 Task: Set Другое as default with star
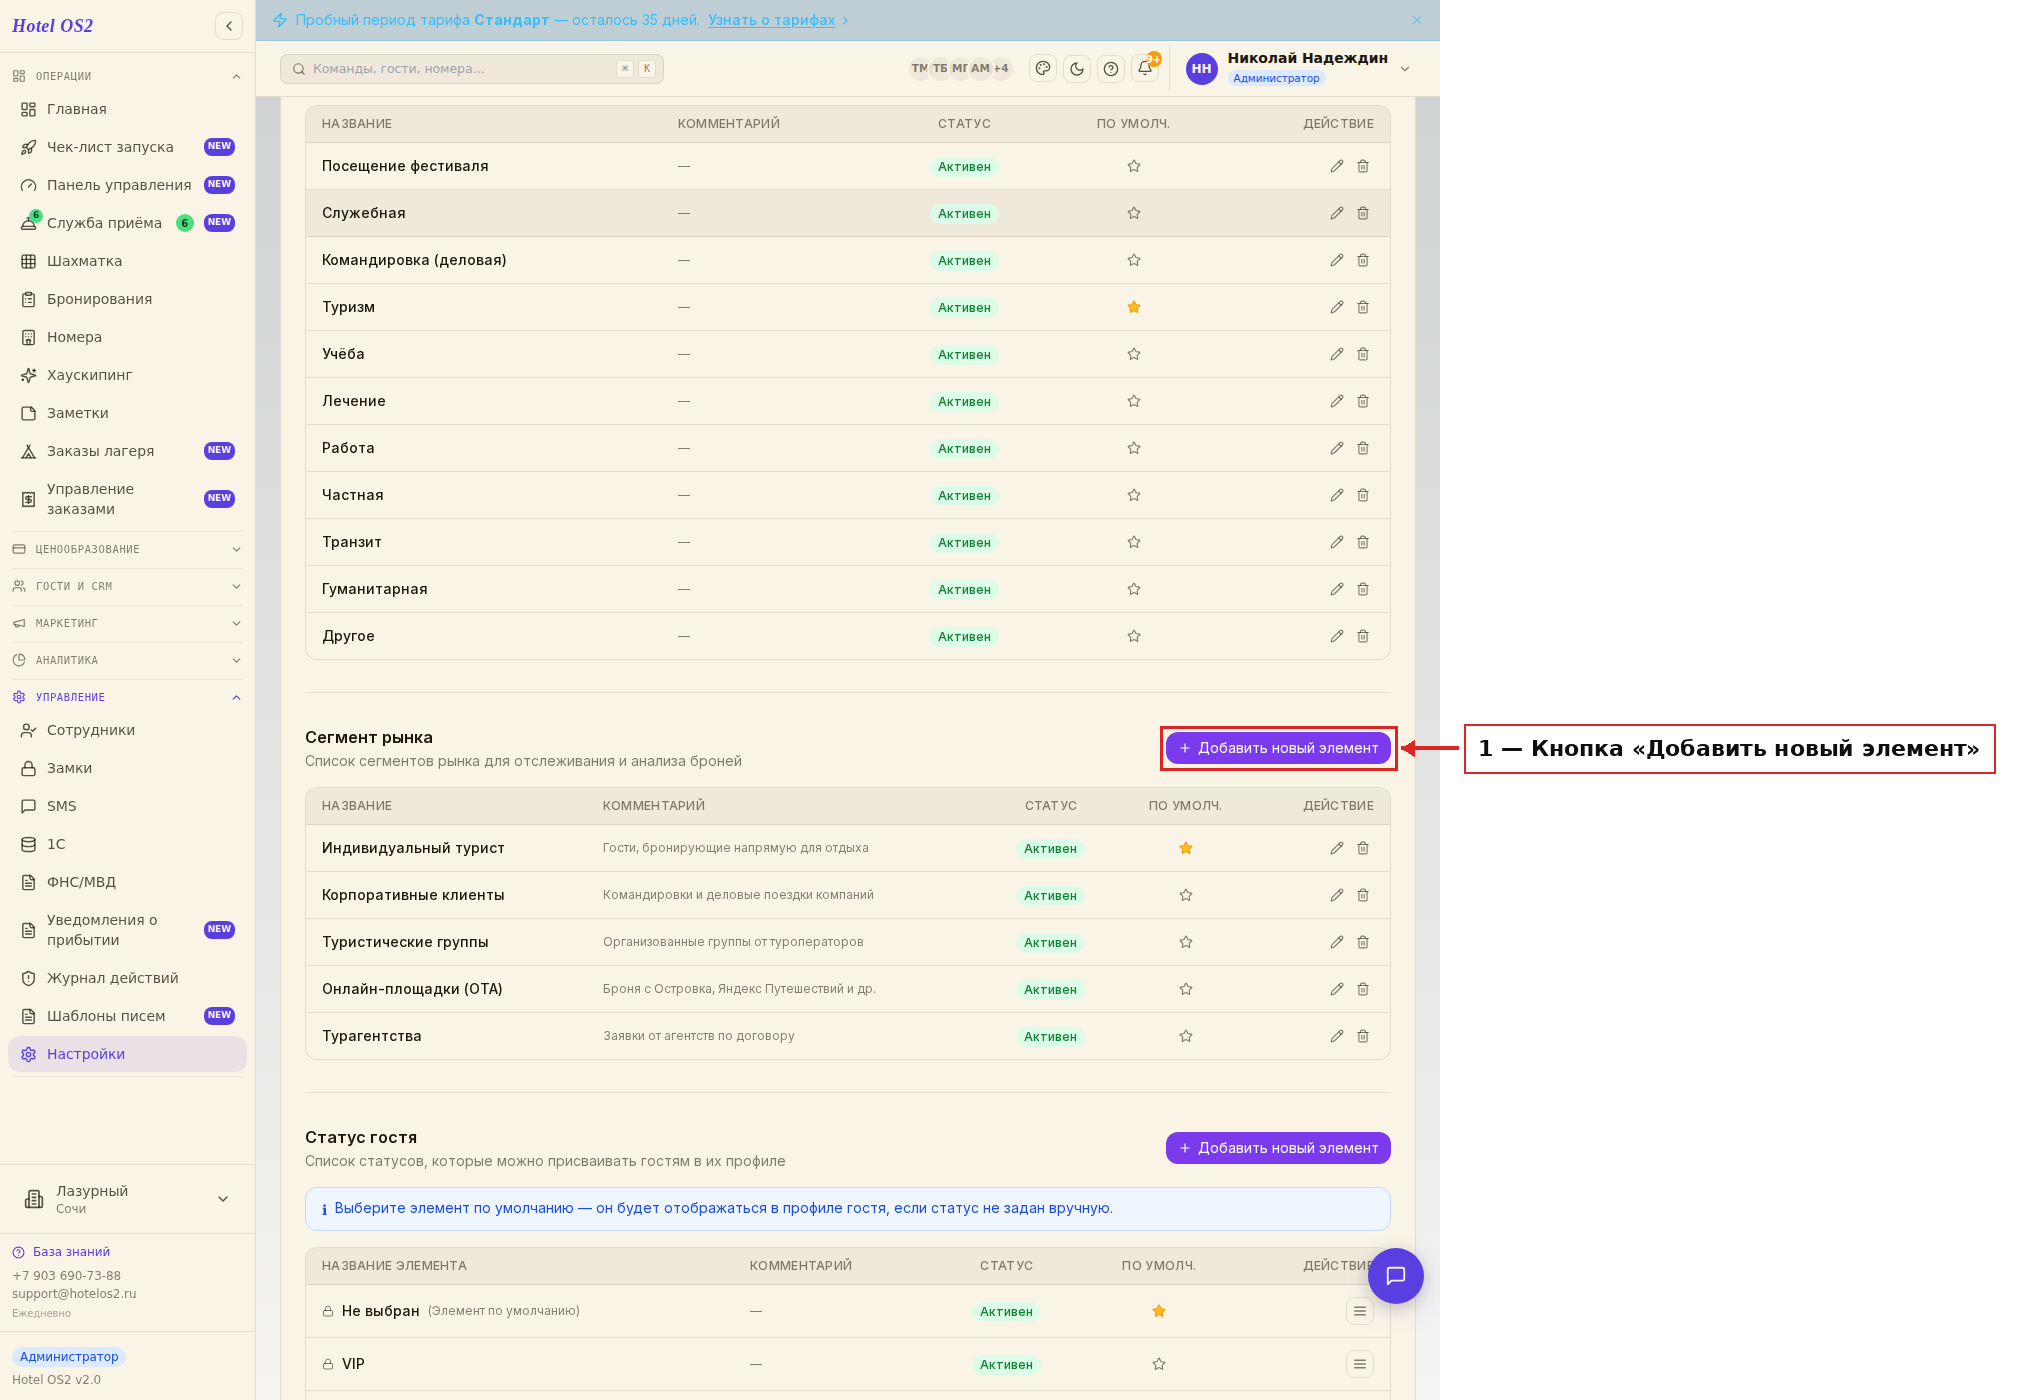point(1134,636)
